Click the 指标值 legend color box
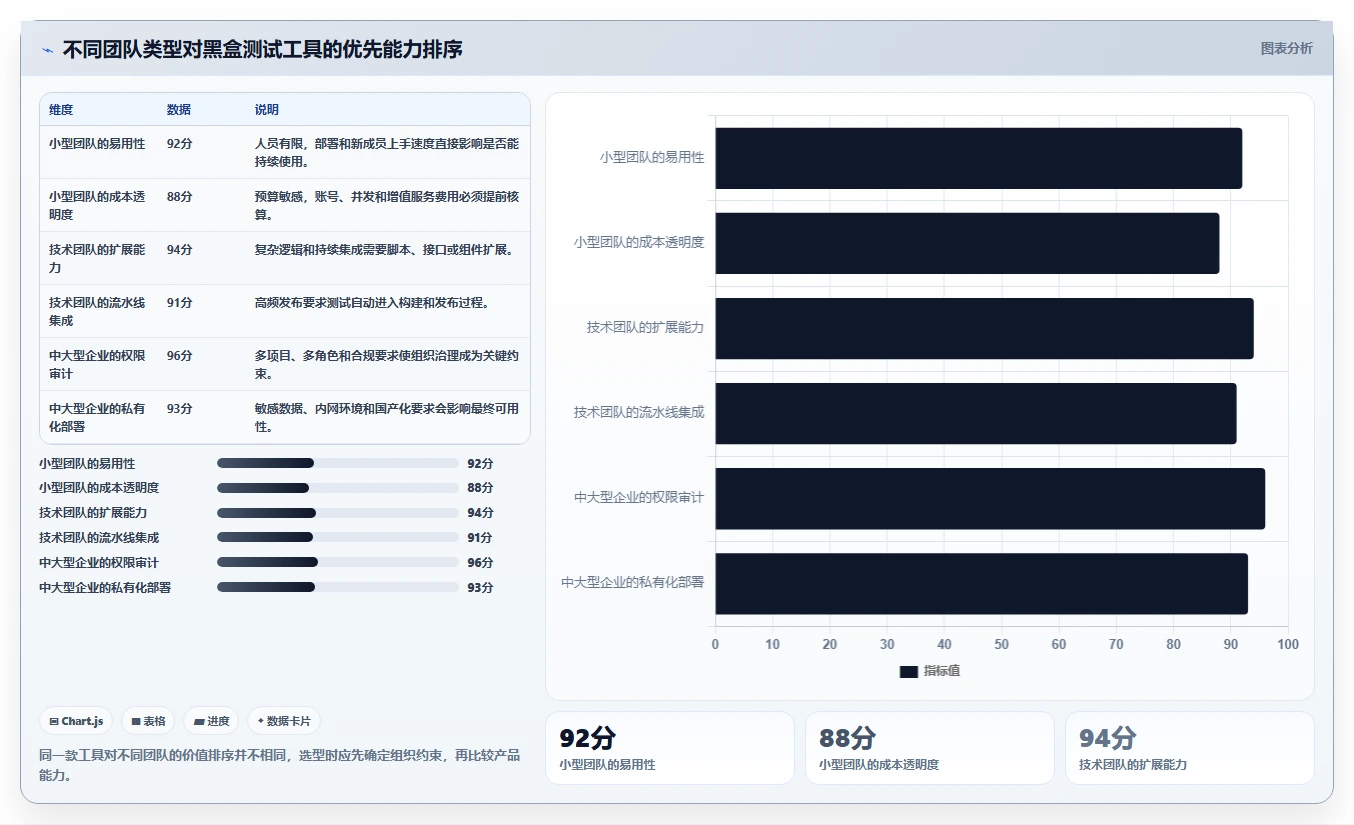The height and width of the screenshot is (825, 1354). (908, 672)
